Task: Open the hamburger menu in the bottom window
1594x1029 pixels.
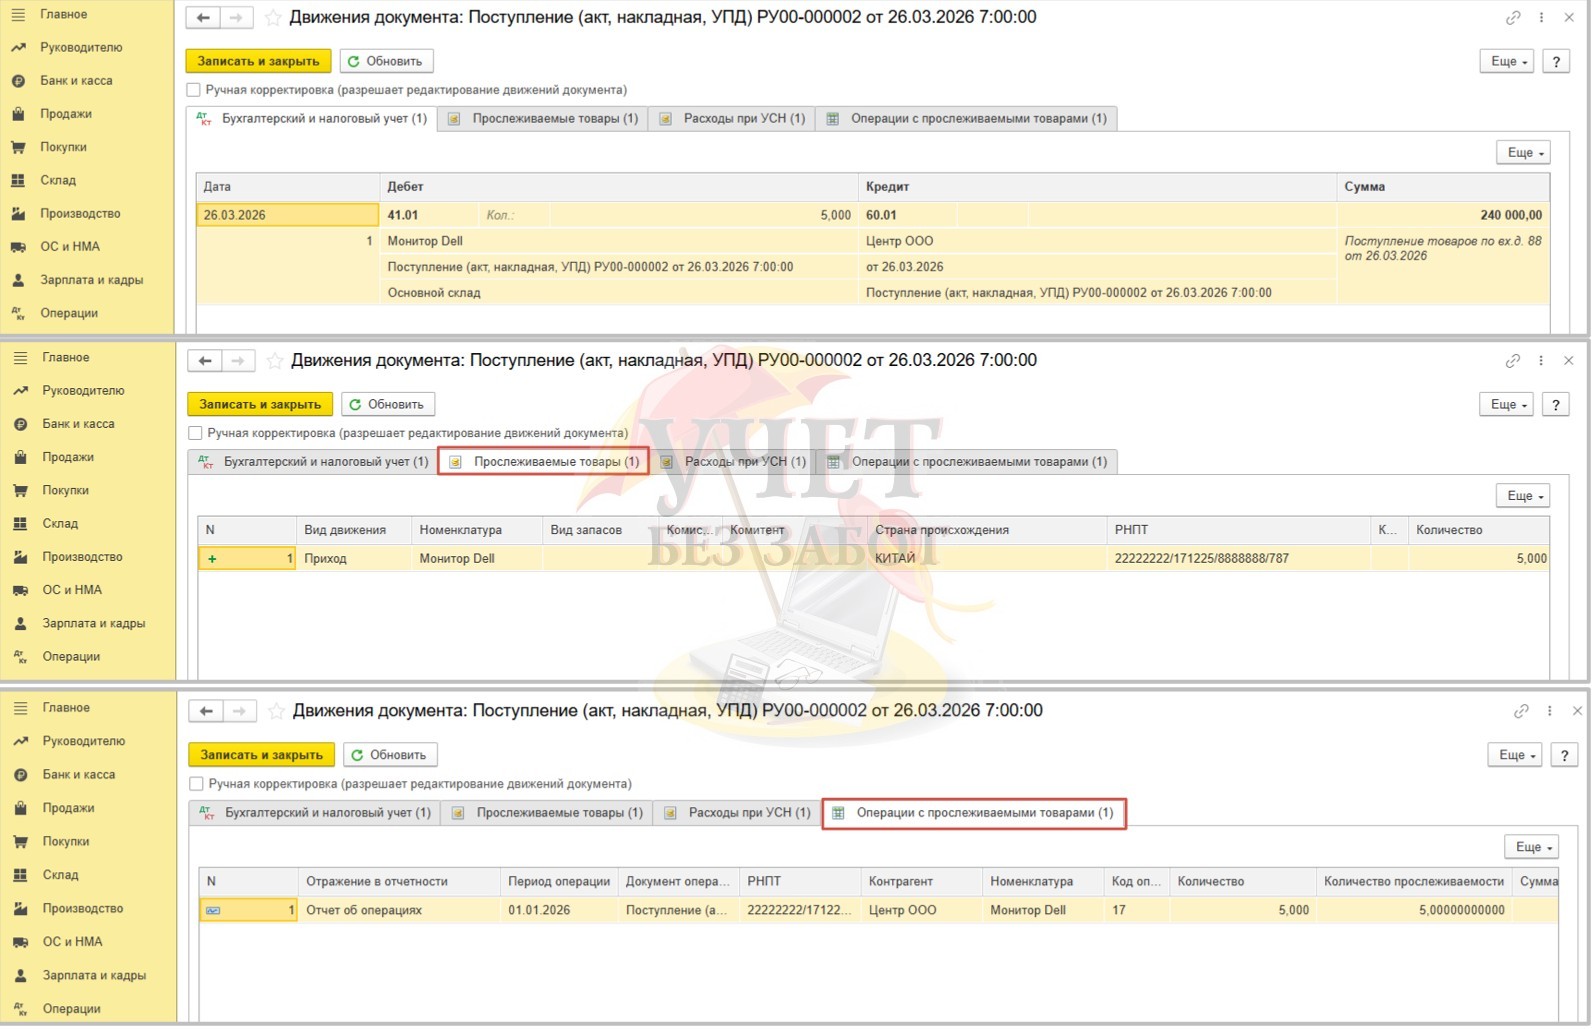Action: pyautogui.click(x=20, y=709)
